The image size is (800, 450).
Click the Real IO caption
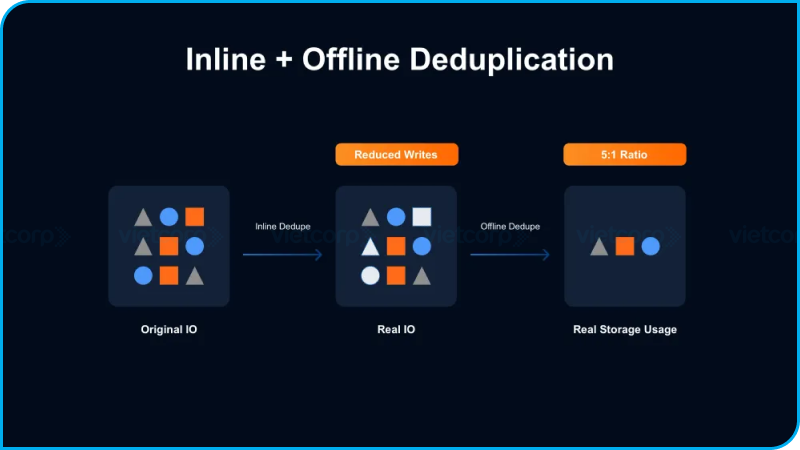[x=396, y=329]
